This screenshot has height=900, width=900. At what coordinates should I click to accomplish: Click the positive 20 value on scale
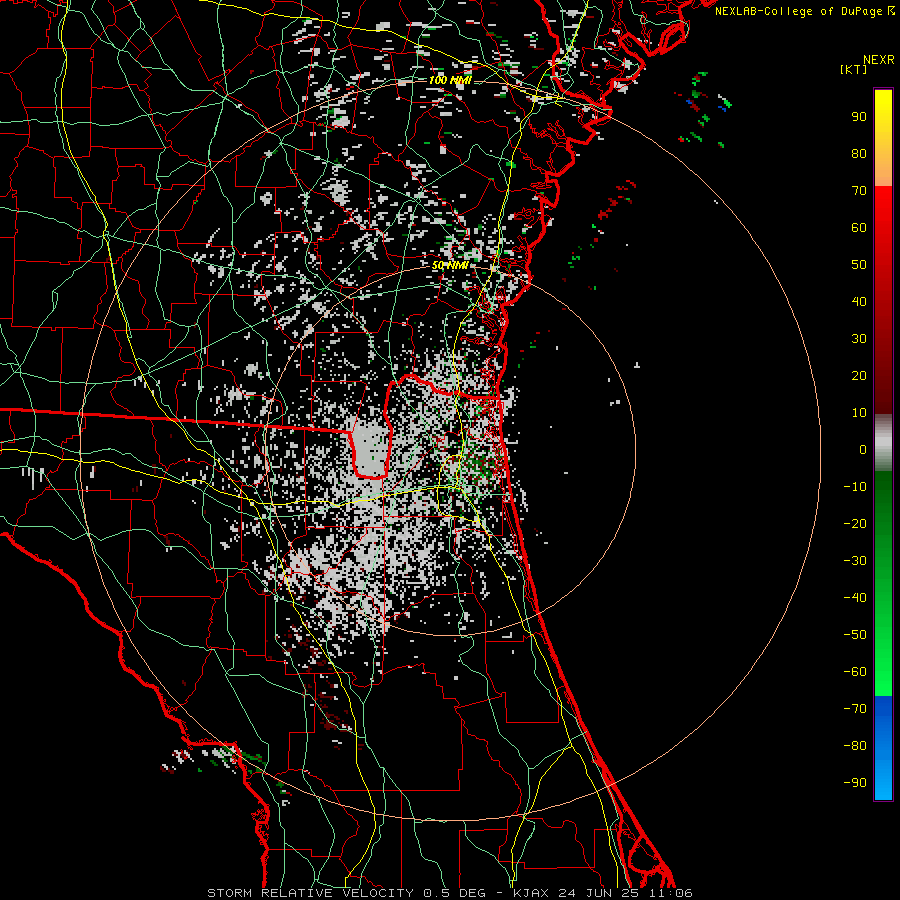[859, 375]
